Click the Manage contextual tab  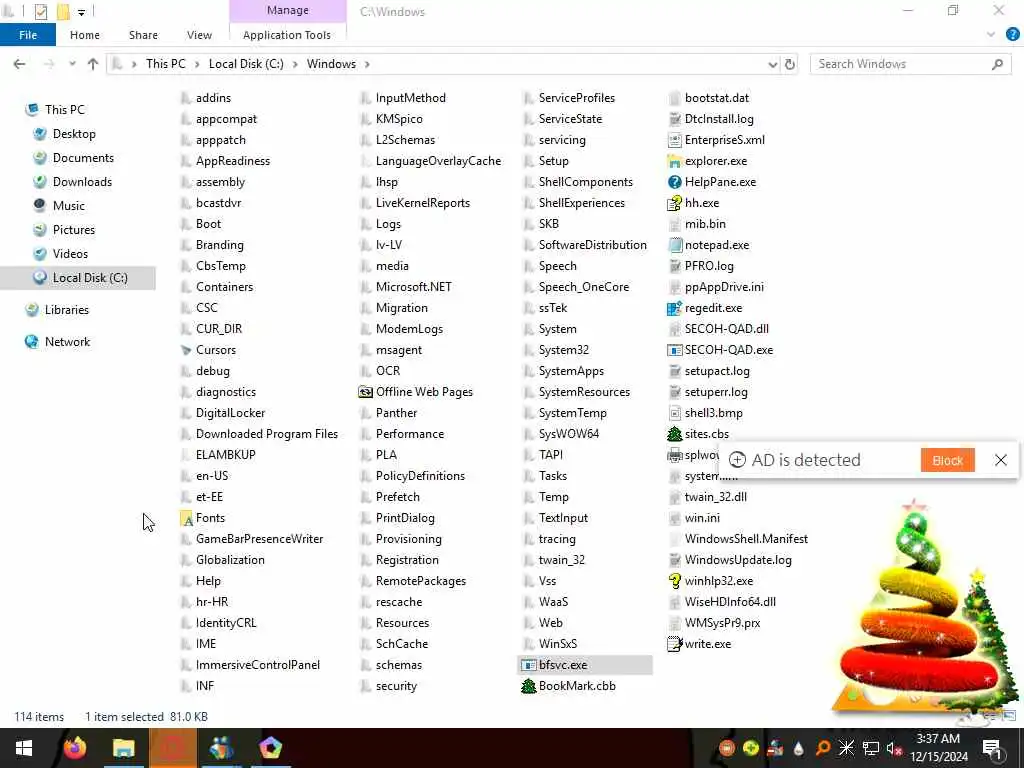(x=287, y=10)
